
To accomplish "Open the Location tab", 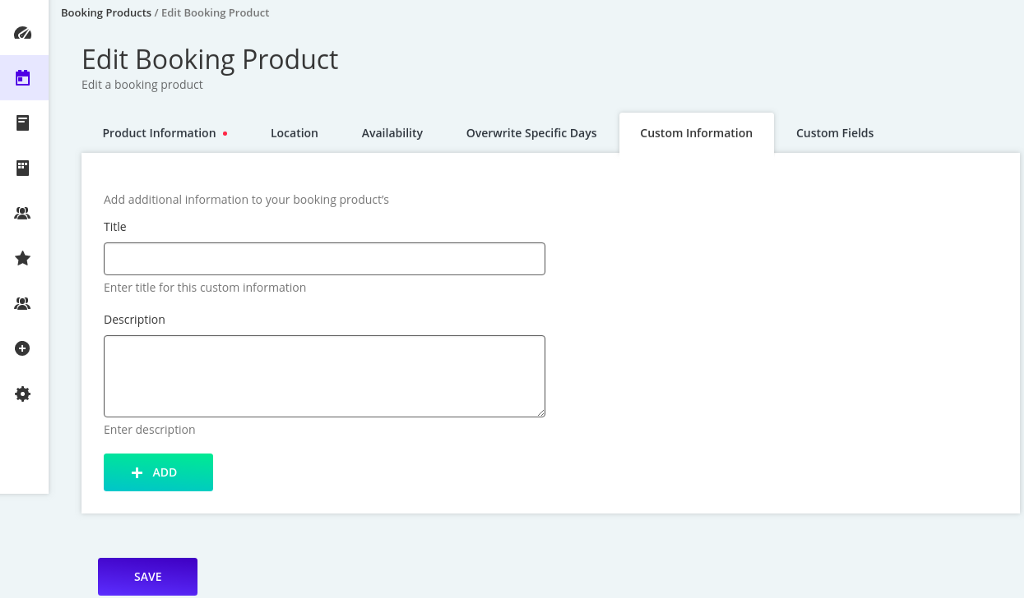I will point(294,133).
